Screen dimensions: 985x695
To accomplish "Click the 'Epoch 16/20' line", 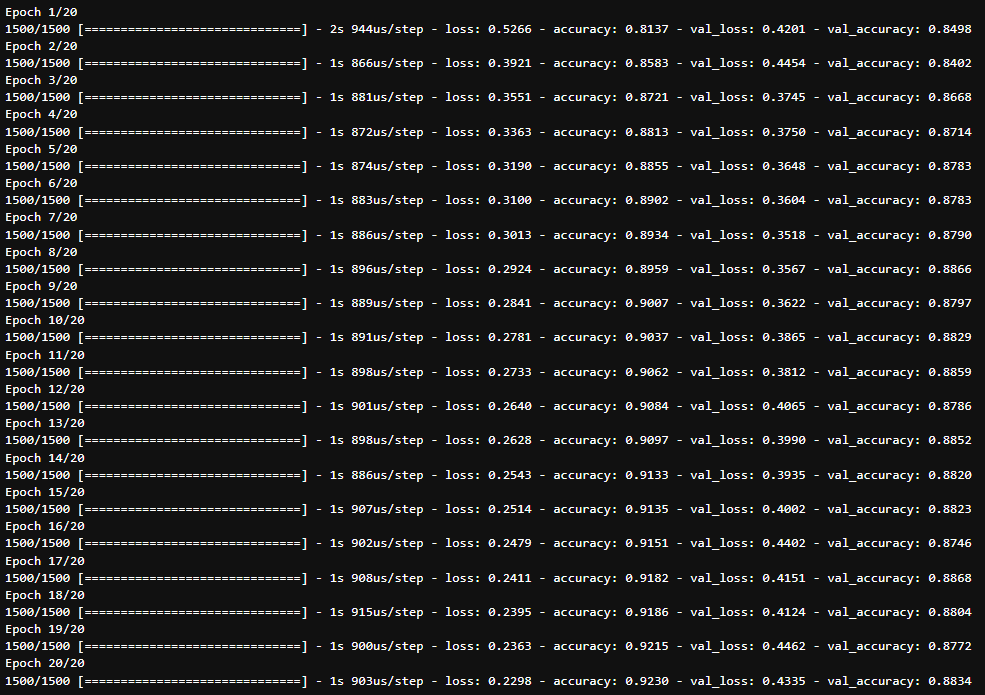I will point(45,526).
